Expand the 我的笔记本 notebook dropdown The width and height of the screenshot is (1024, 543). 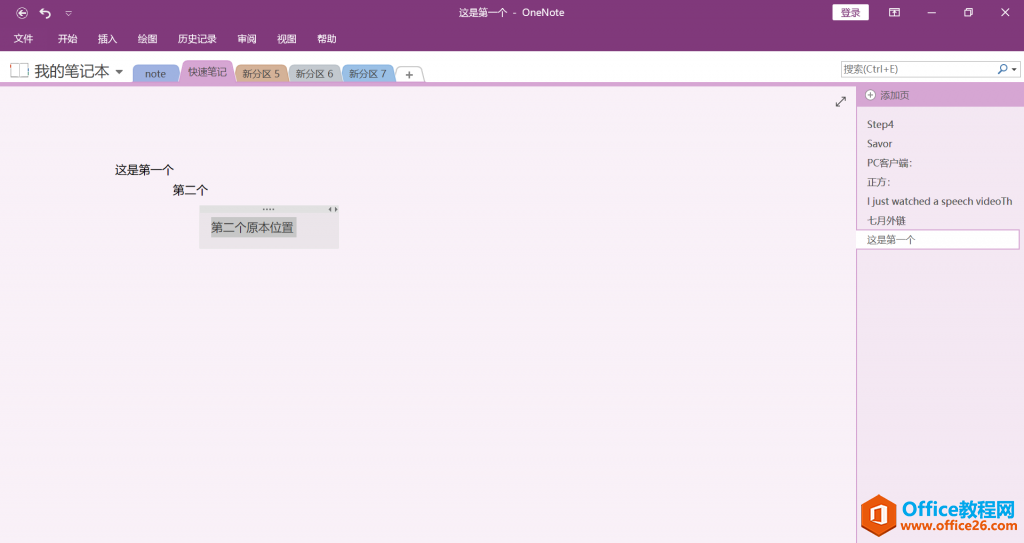tap(119, 72)
